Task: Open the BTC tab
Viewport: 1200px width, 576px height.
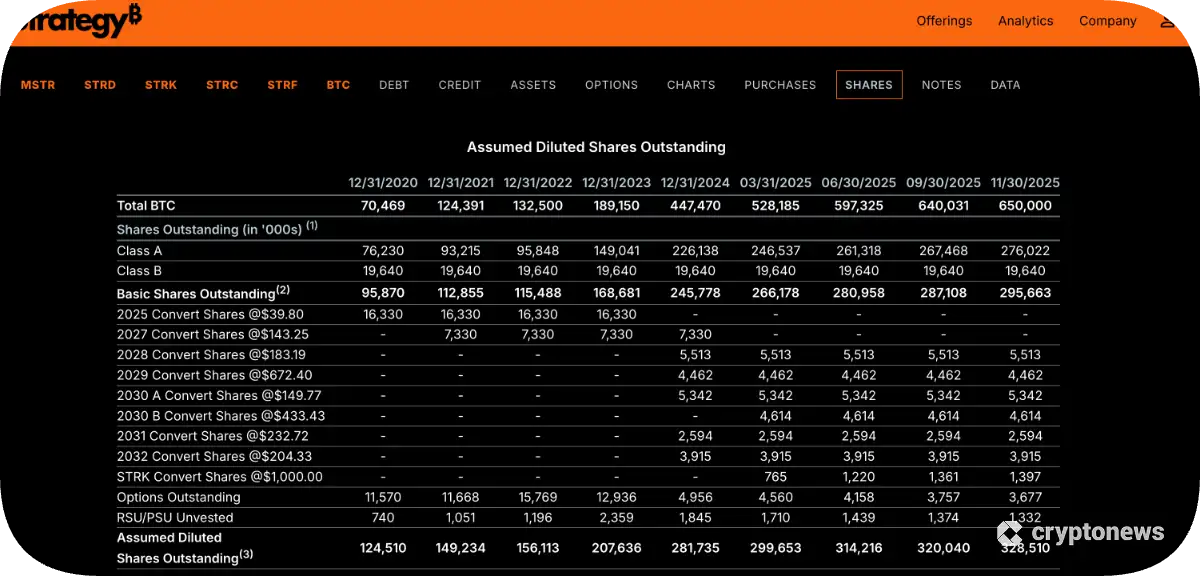Action: click(338, 85)
